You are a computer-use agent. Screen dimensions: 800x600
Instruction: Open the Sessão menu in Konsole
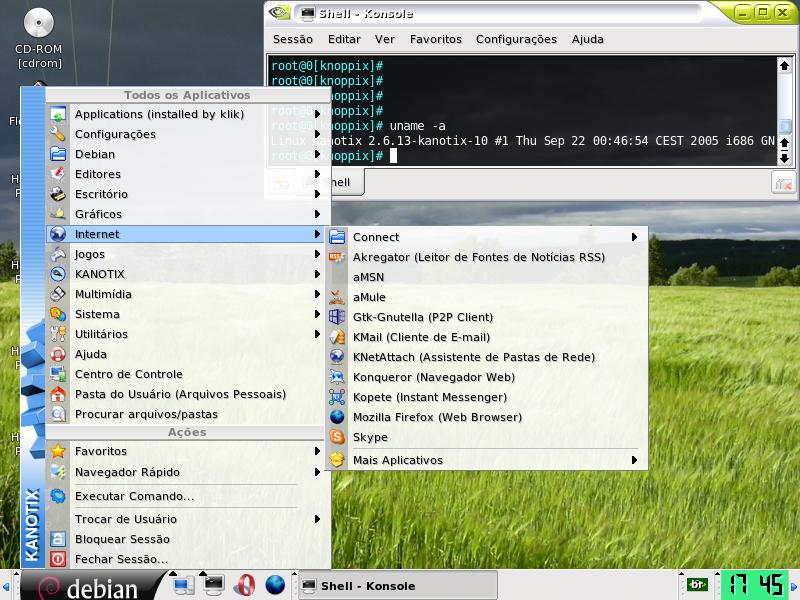click(293, 39)
